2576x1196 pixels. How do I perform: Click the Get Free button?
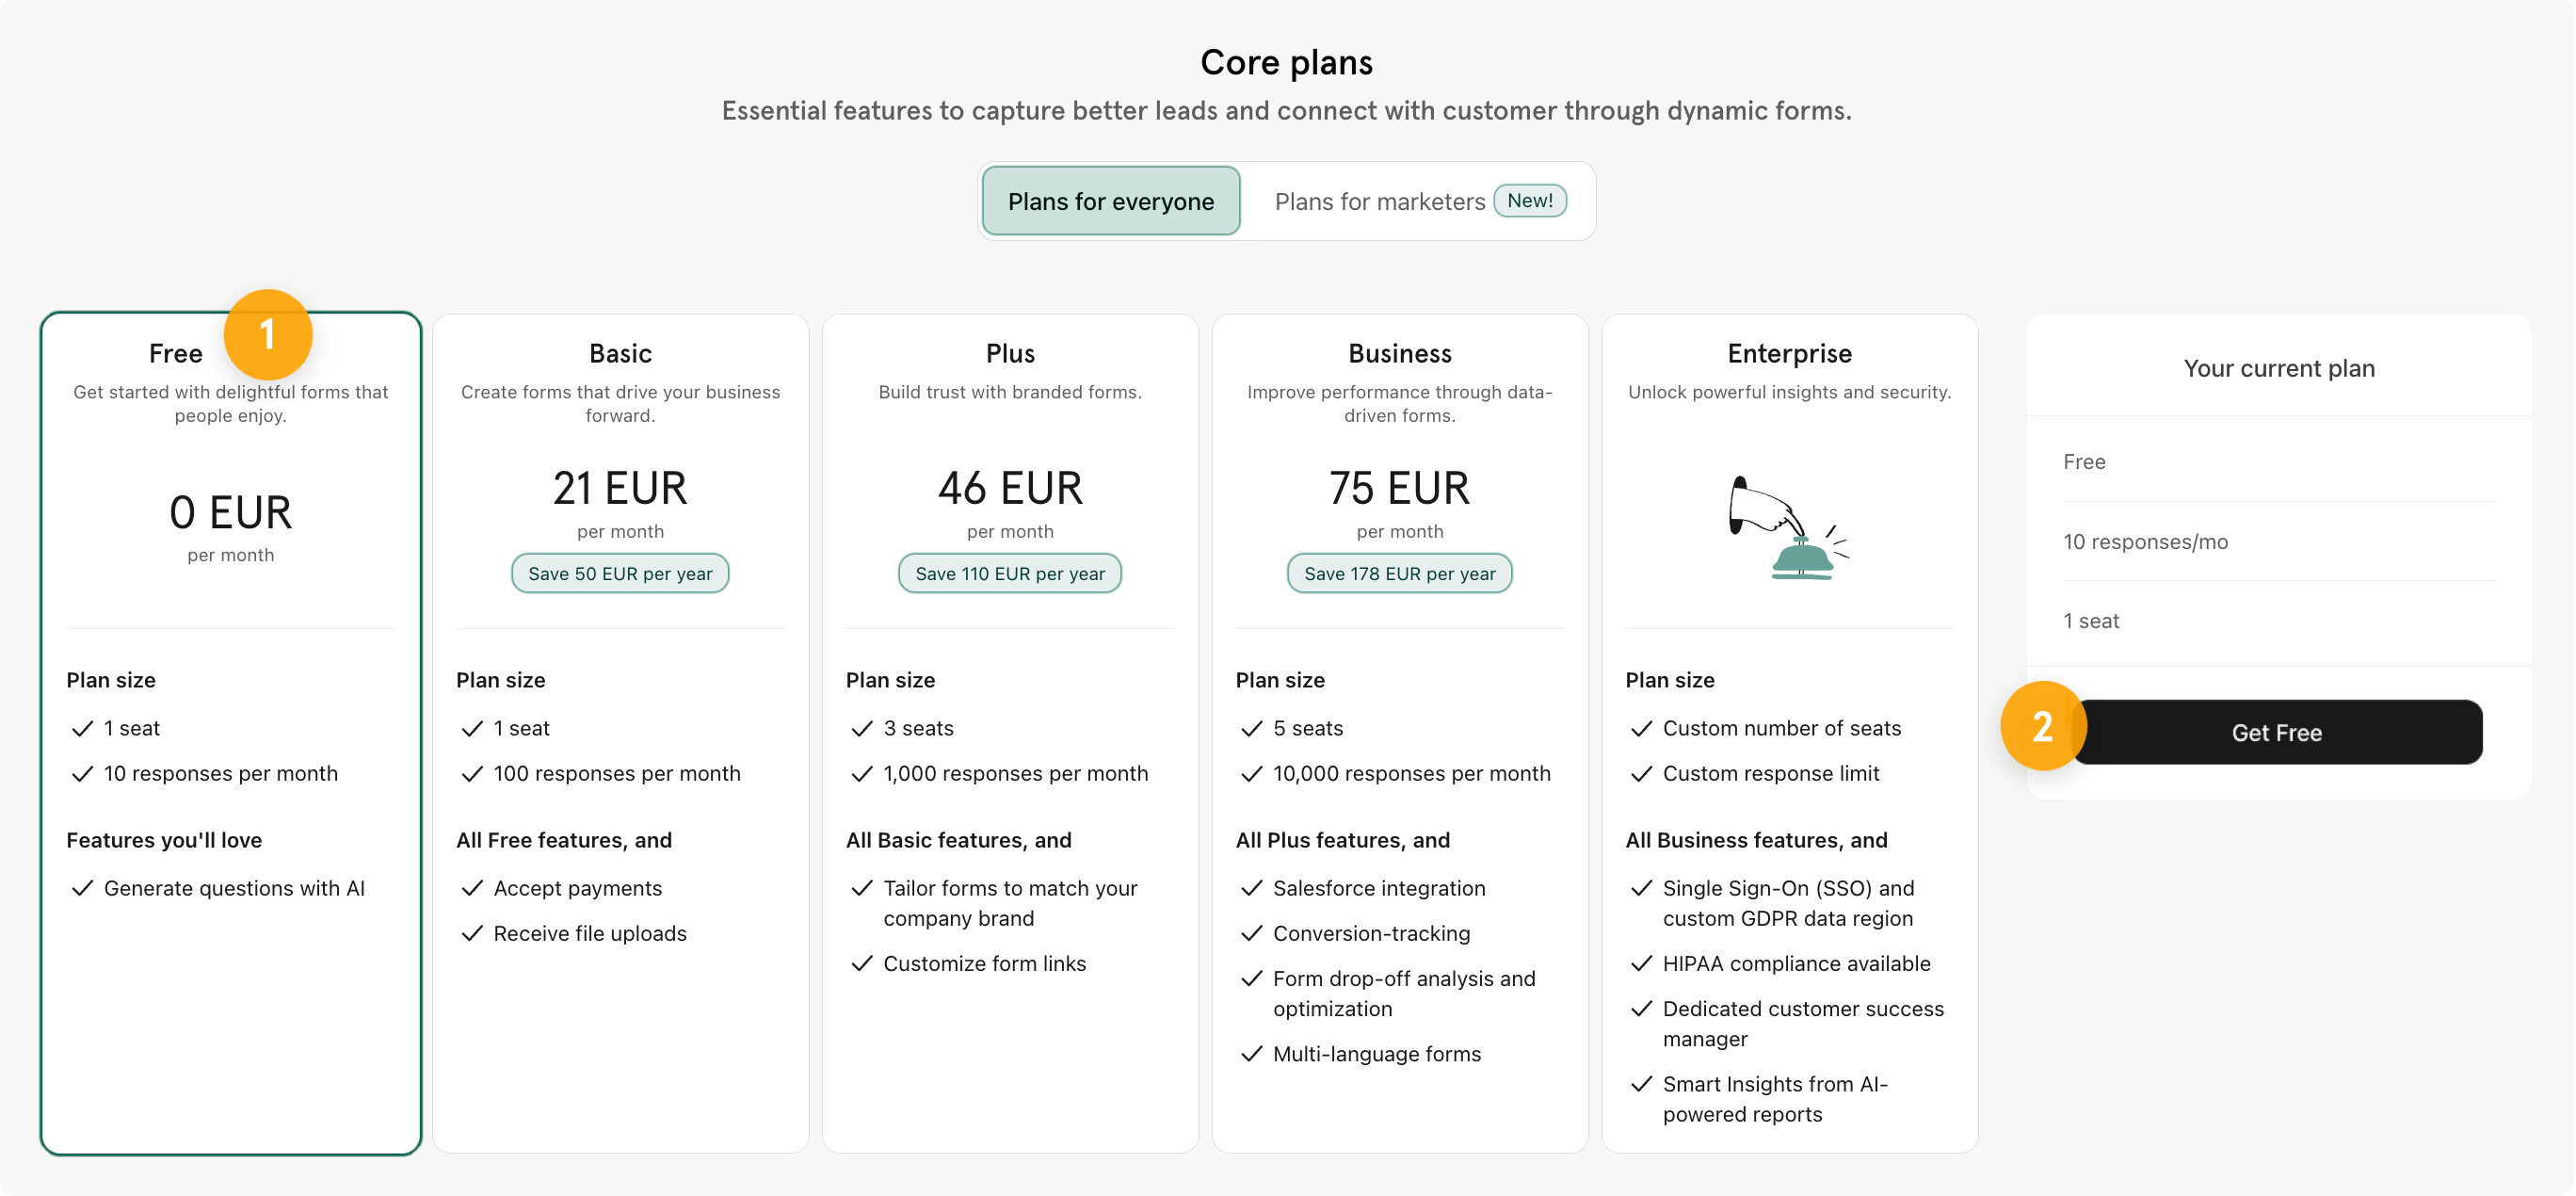(2276, 732)
